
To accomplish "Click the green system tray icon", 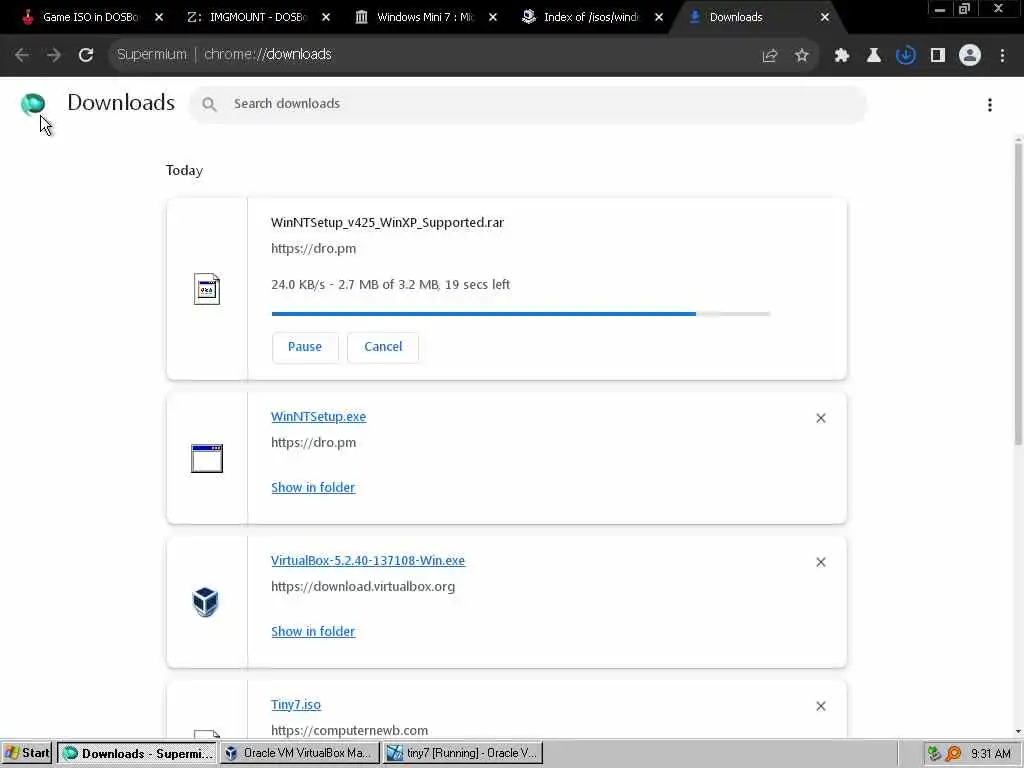I will point(935,754).
